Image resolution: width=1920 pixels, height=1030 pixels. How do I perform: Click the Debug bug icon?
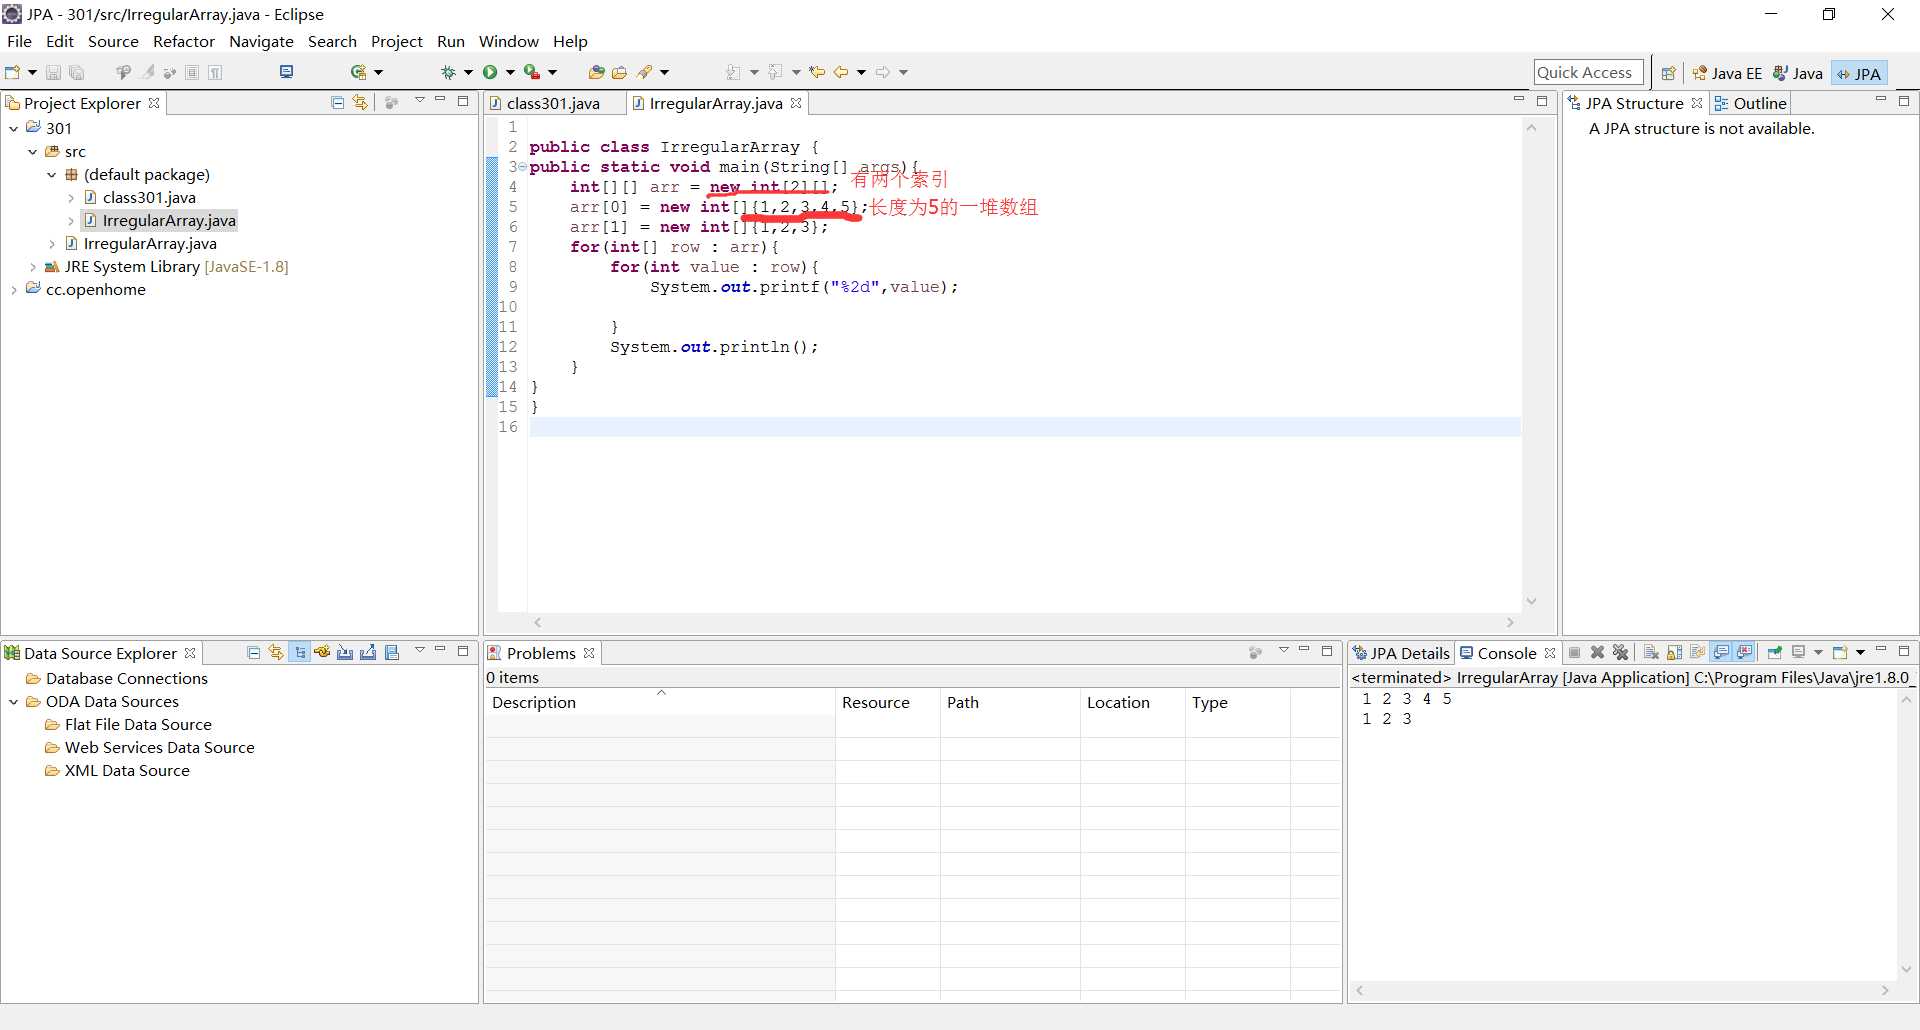point(449,72)
